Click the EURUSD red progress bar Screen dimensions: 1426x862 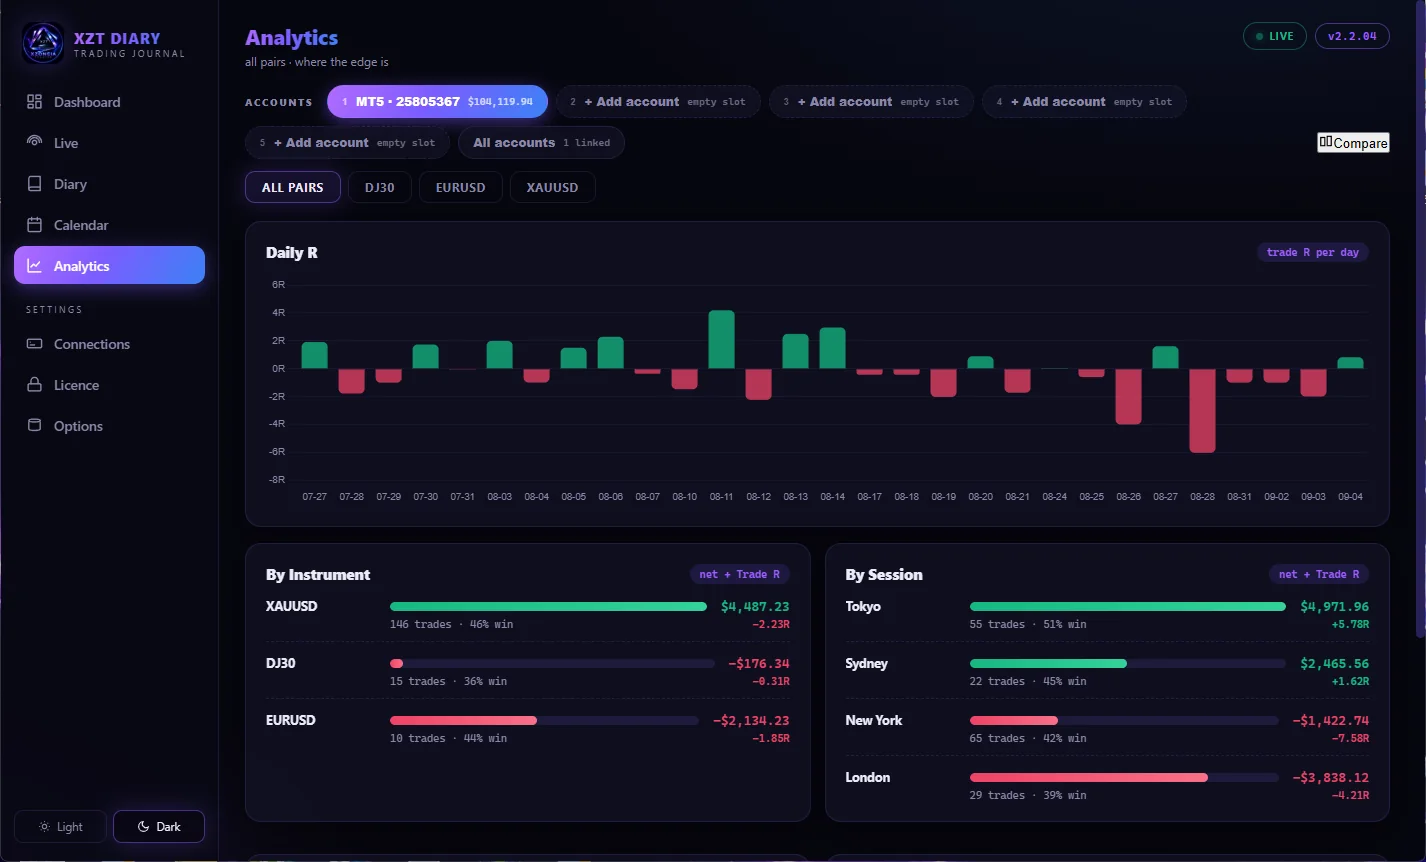tap(463, 721)
